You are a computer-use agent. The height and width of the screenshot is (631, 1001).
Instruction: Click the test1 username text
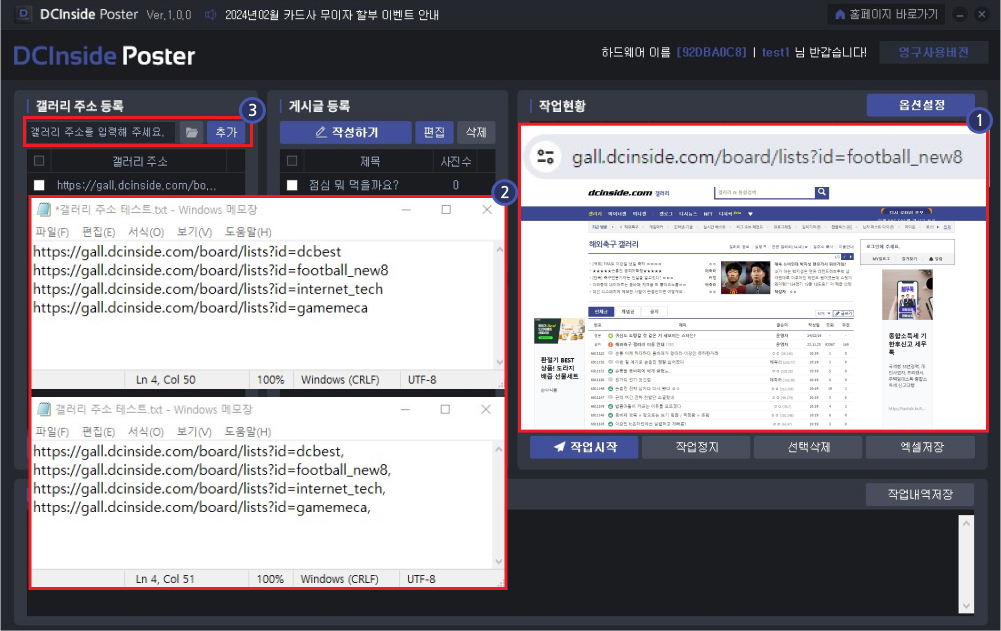[776, 52]
